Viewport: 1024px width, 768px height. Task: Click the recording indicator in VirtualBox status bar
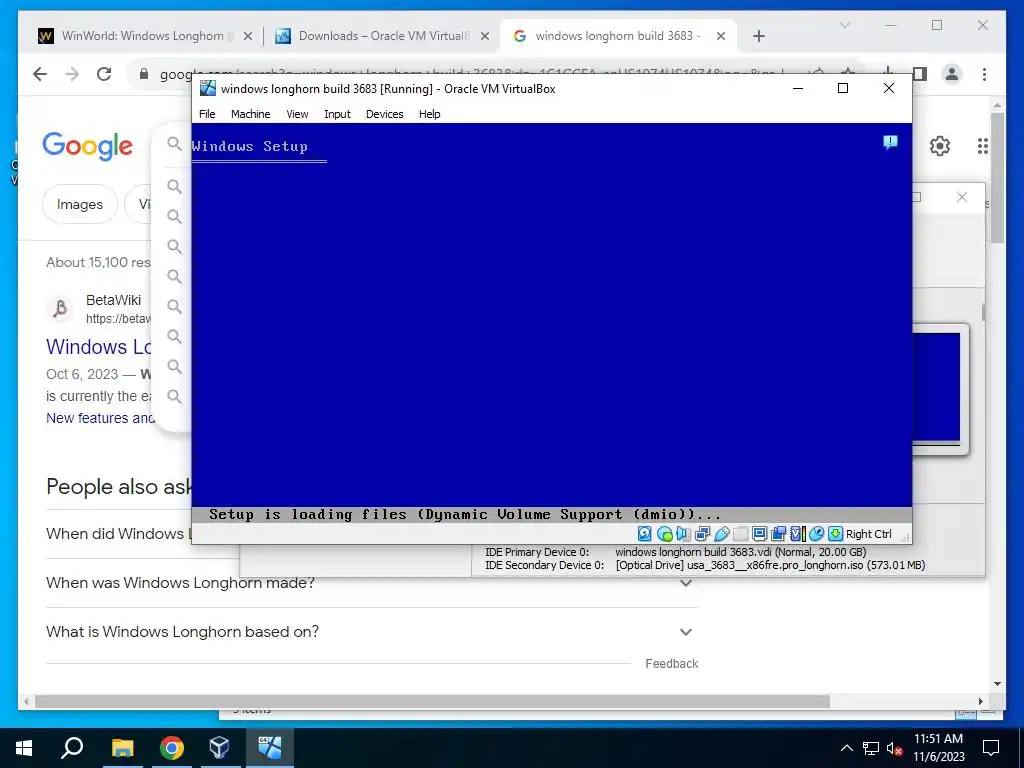(x=778, y=534)
